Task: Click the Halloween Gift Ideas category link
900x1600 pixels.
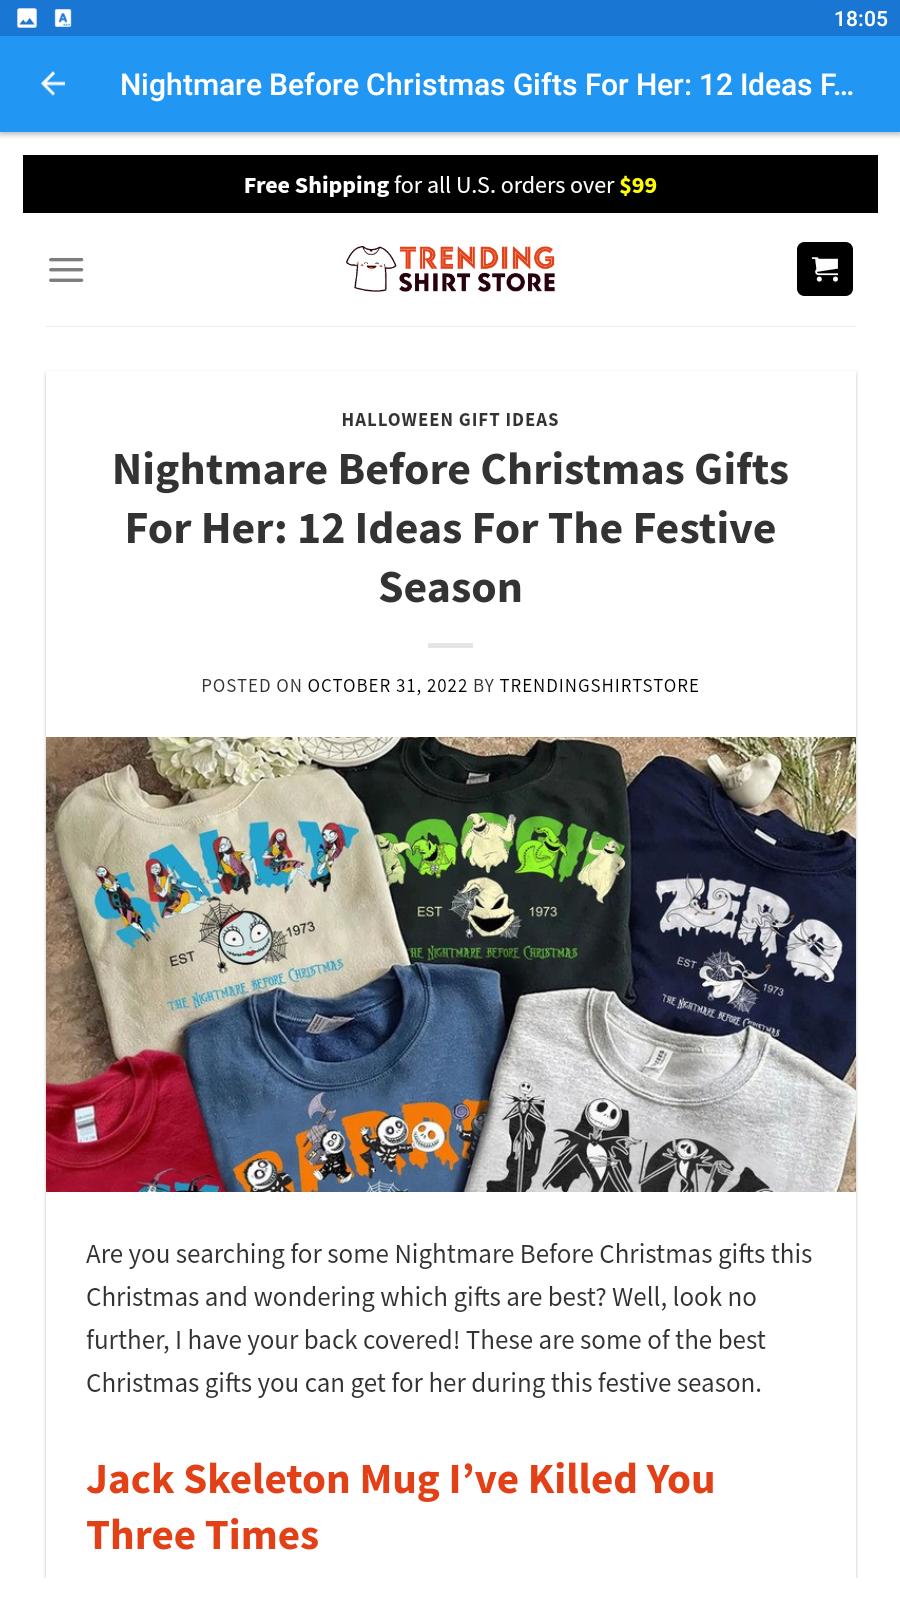Action: 450,419
